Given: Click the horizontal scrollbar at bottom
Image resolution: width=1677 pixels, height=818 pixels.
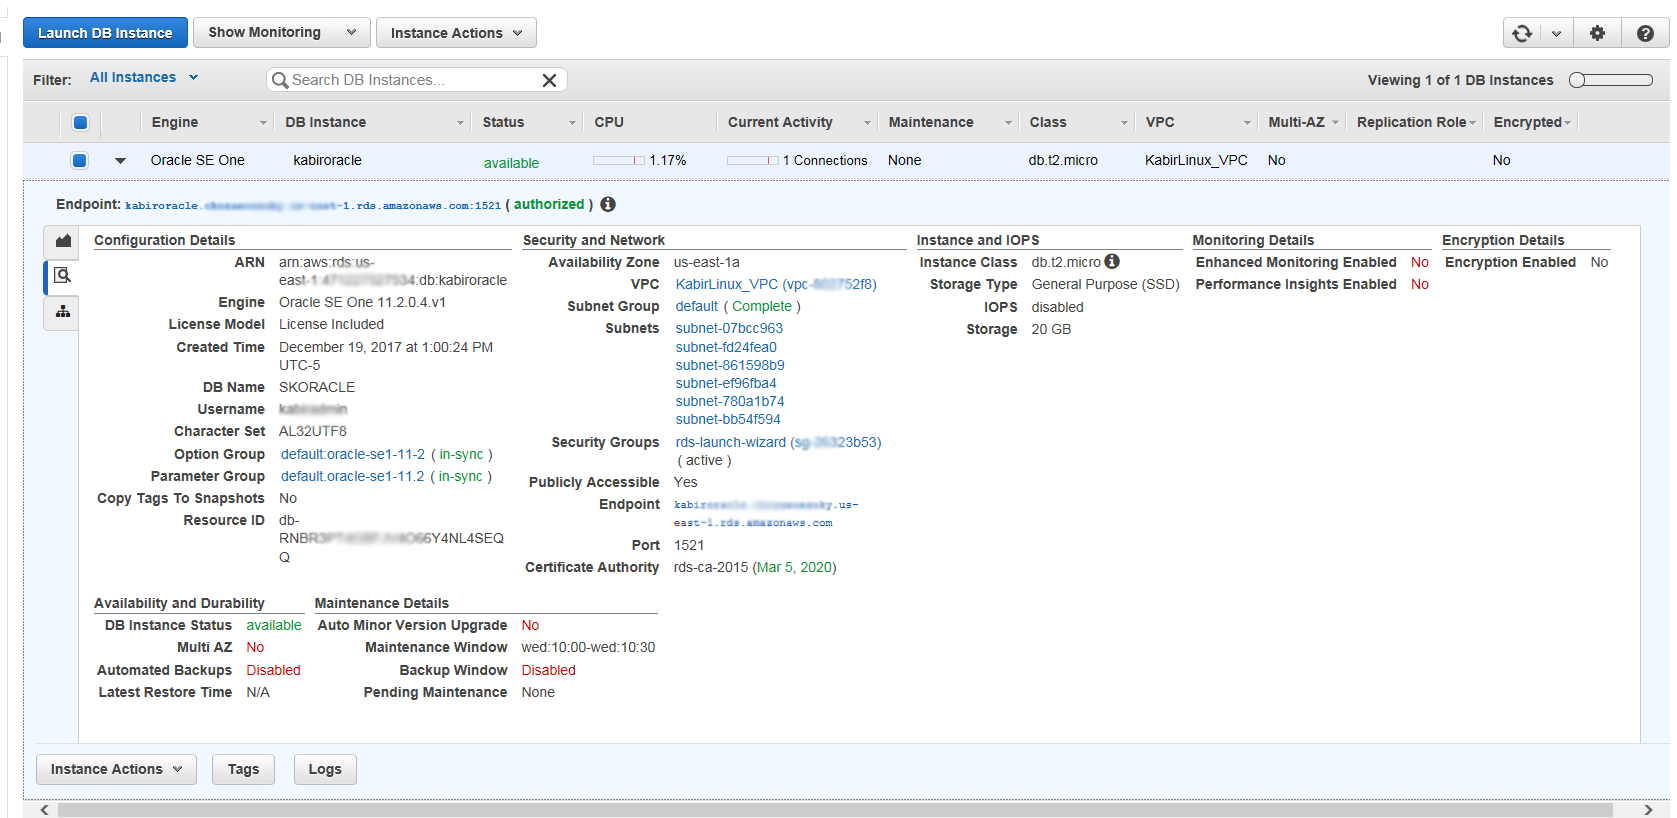Looking at the screenshot, I should point(835,809).
